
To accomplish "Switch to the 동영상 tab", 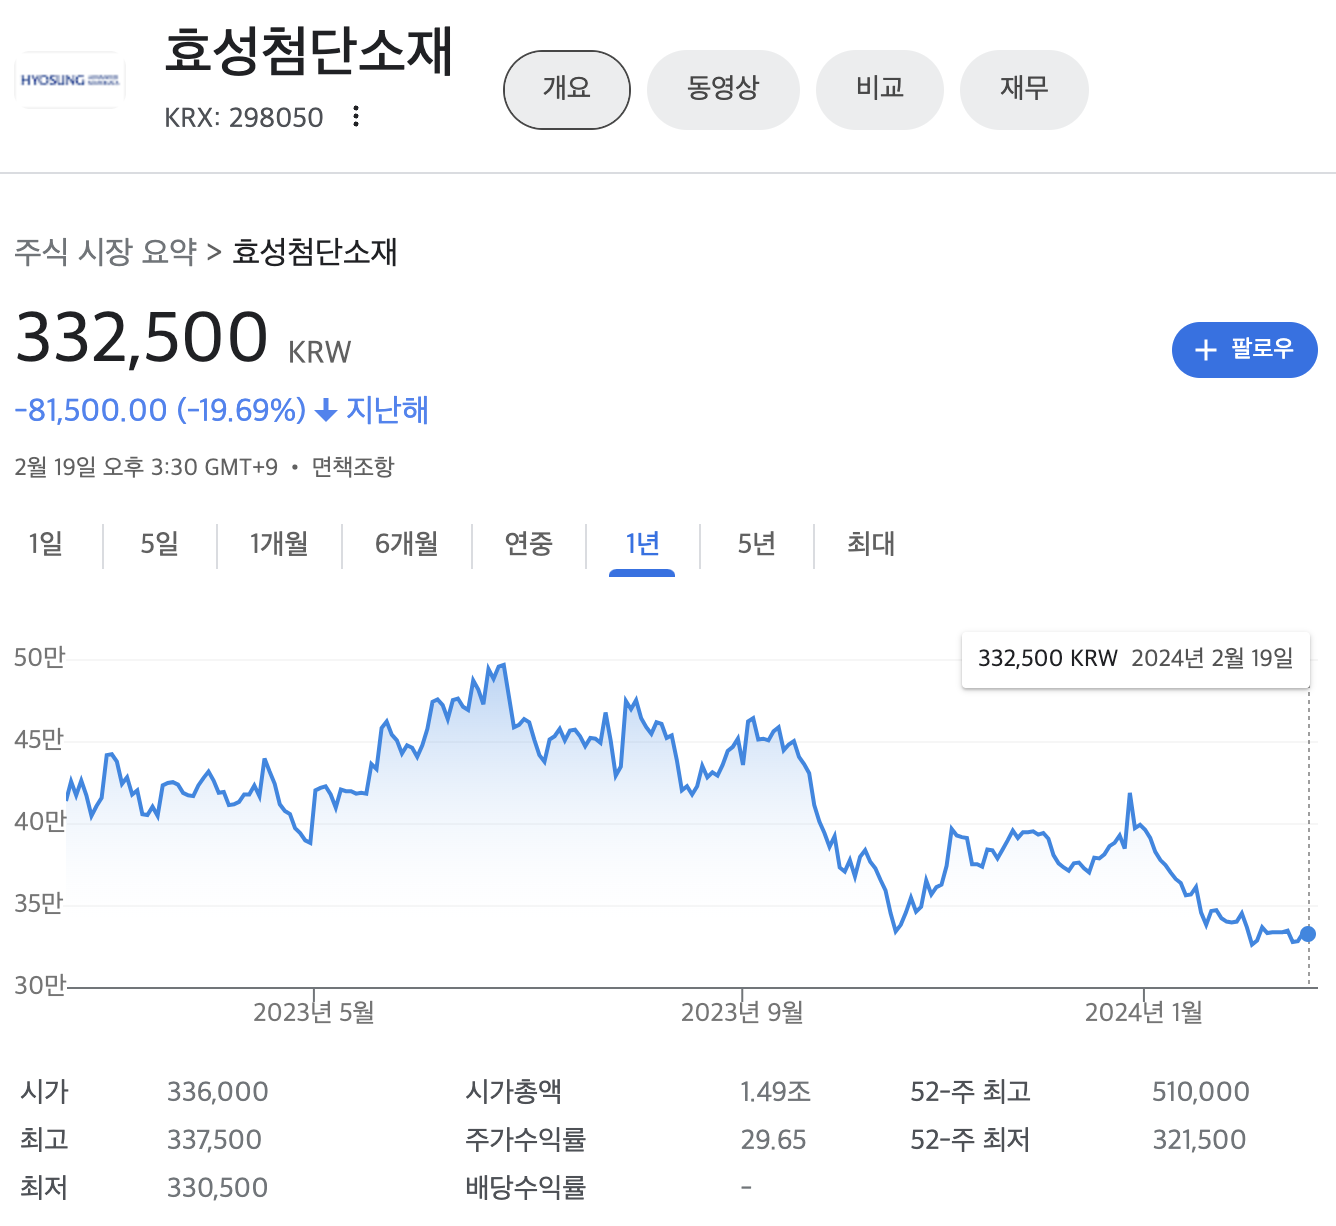I will coord(723,90).
